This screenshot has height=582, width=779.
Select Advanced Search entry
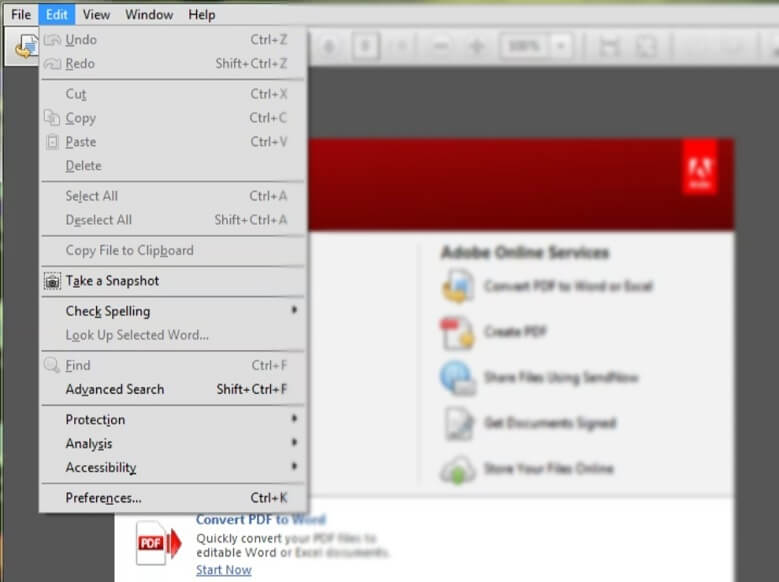(x=173, y=389)
